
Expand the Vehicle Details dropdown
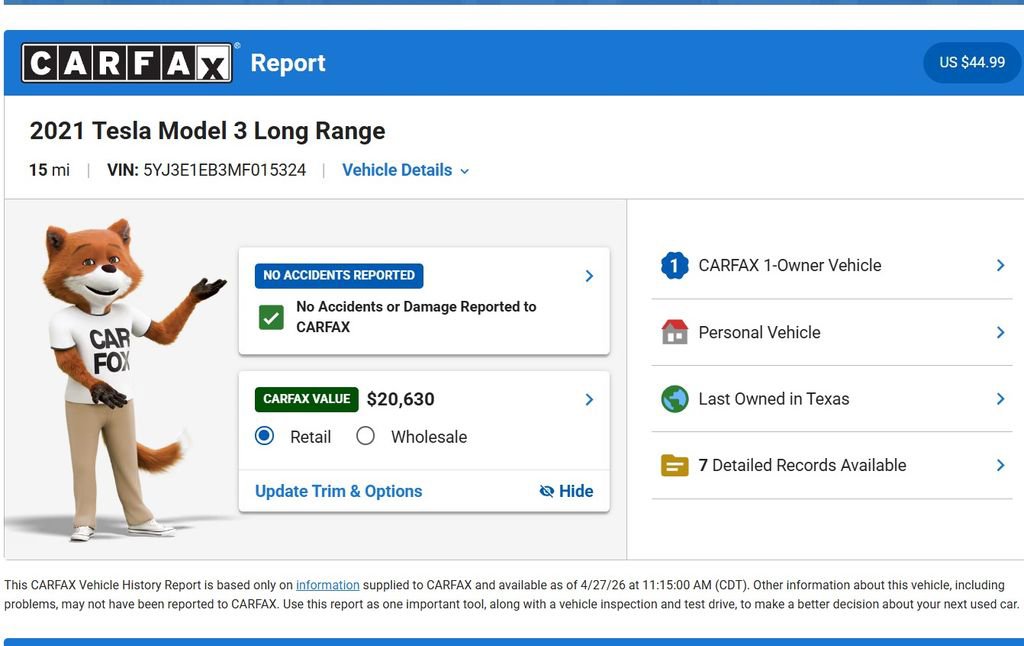point(406,170)
